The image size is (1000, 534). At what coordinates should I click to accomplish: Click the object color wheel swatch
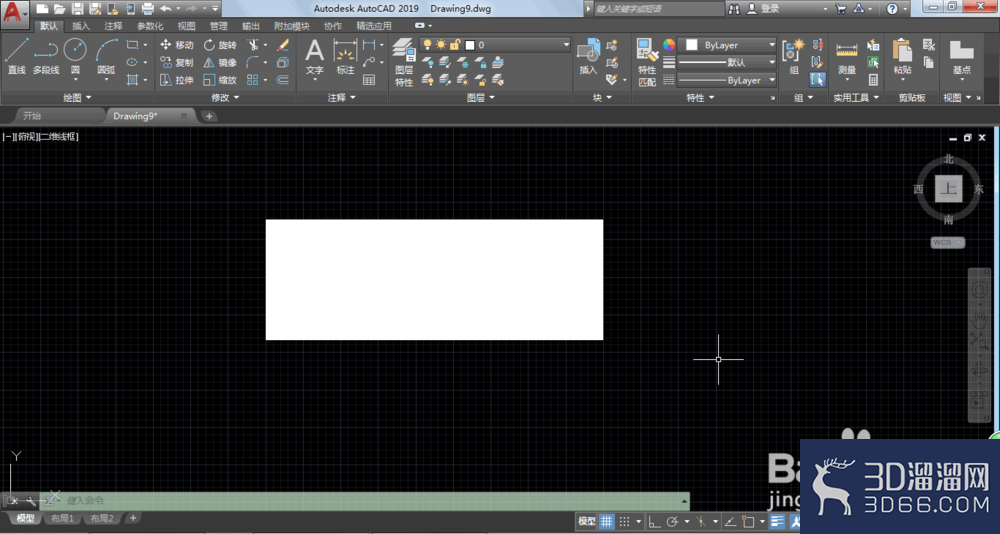(x=668, y=45)
